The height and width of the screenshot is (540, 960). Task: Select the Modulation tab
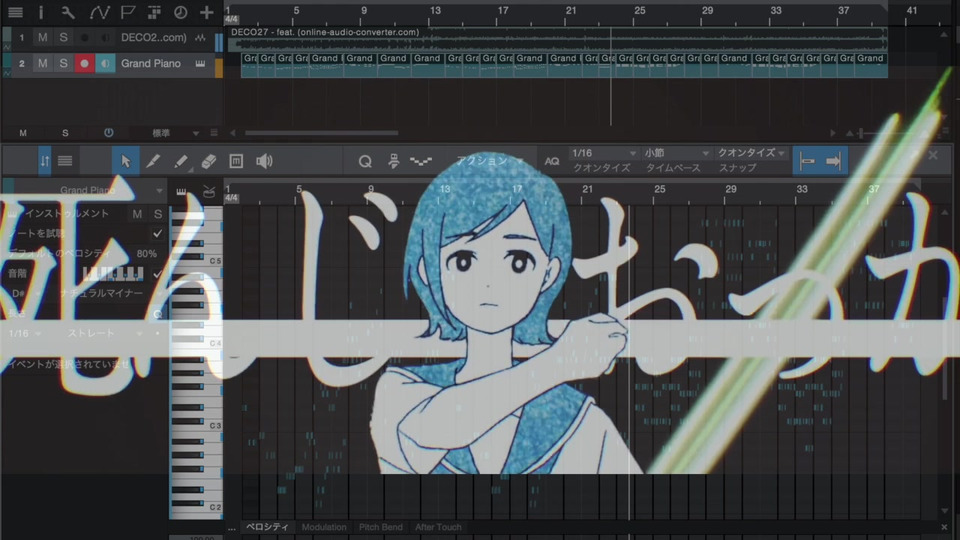point(324,527)
